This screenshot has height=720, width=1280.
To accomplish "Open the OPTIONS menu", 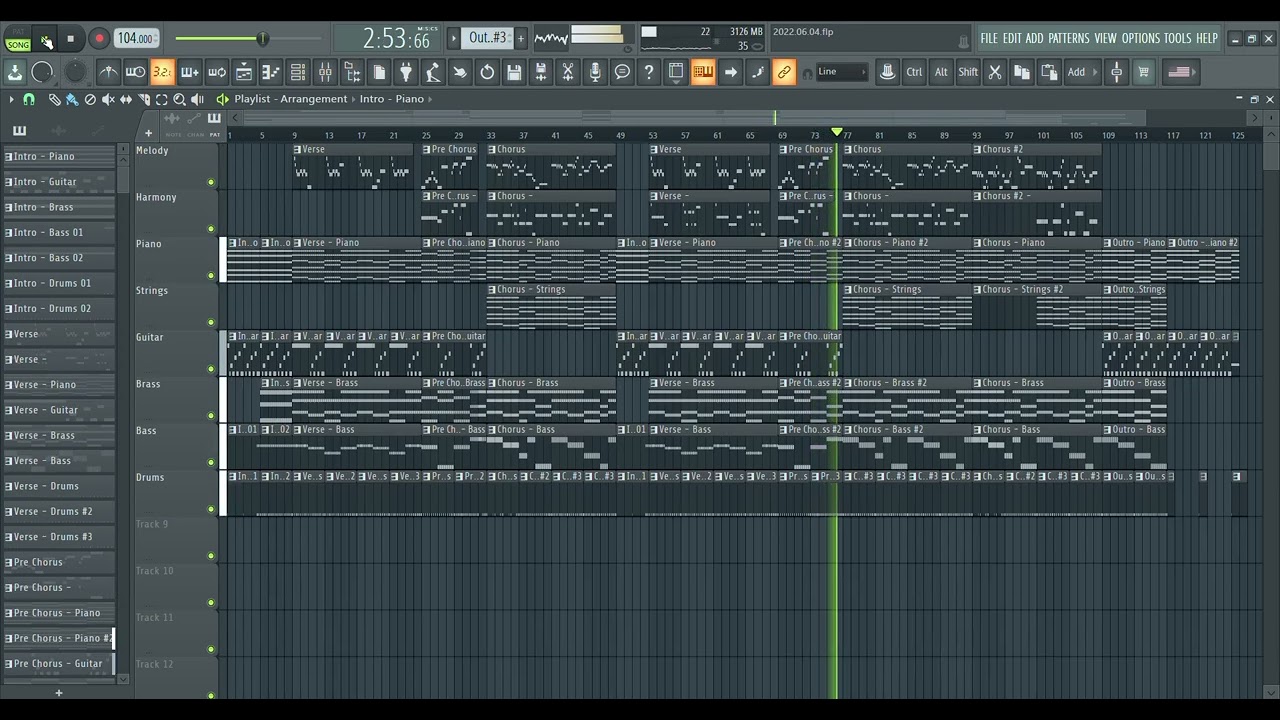I will click(1141, 38).
